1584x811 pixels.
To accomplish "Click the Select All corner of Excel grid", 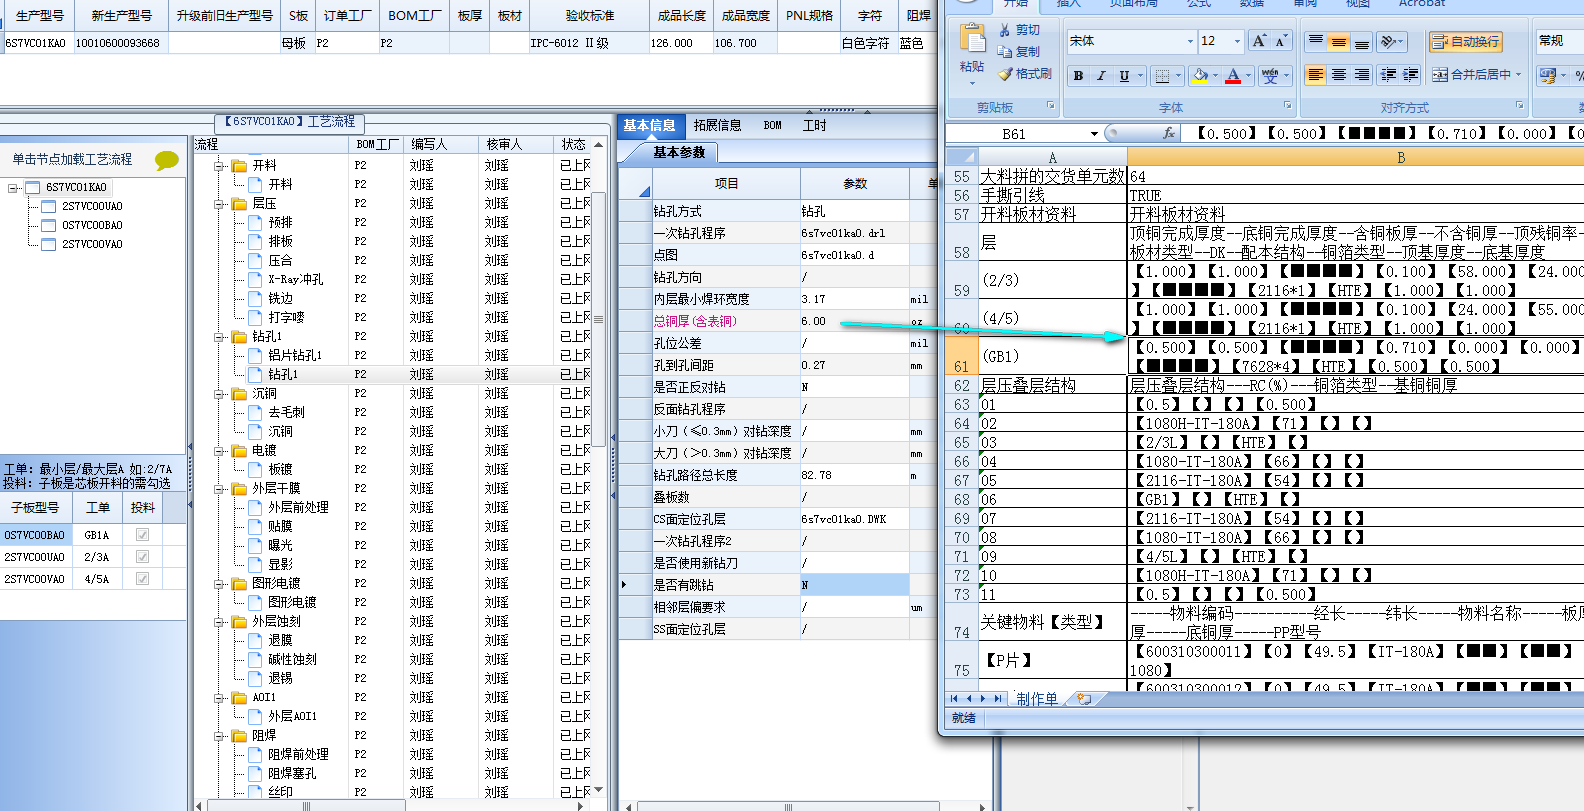I will [x=962, y=157].
